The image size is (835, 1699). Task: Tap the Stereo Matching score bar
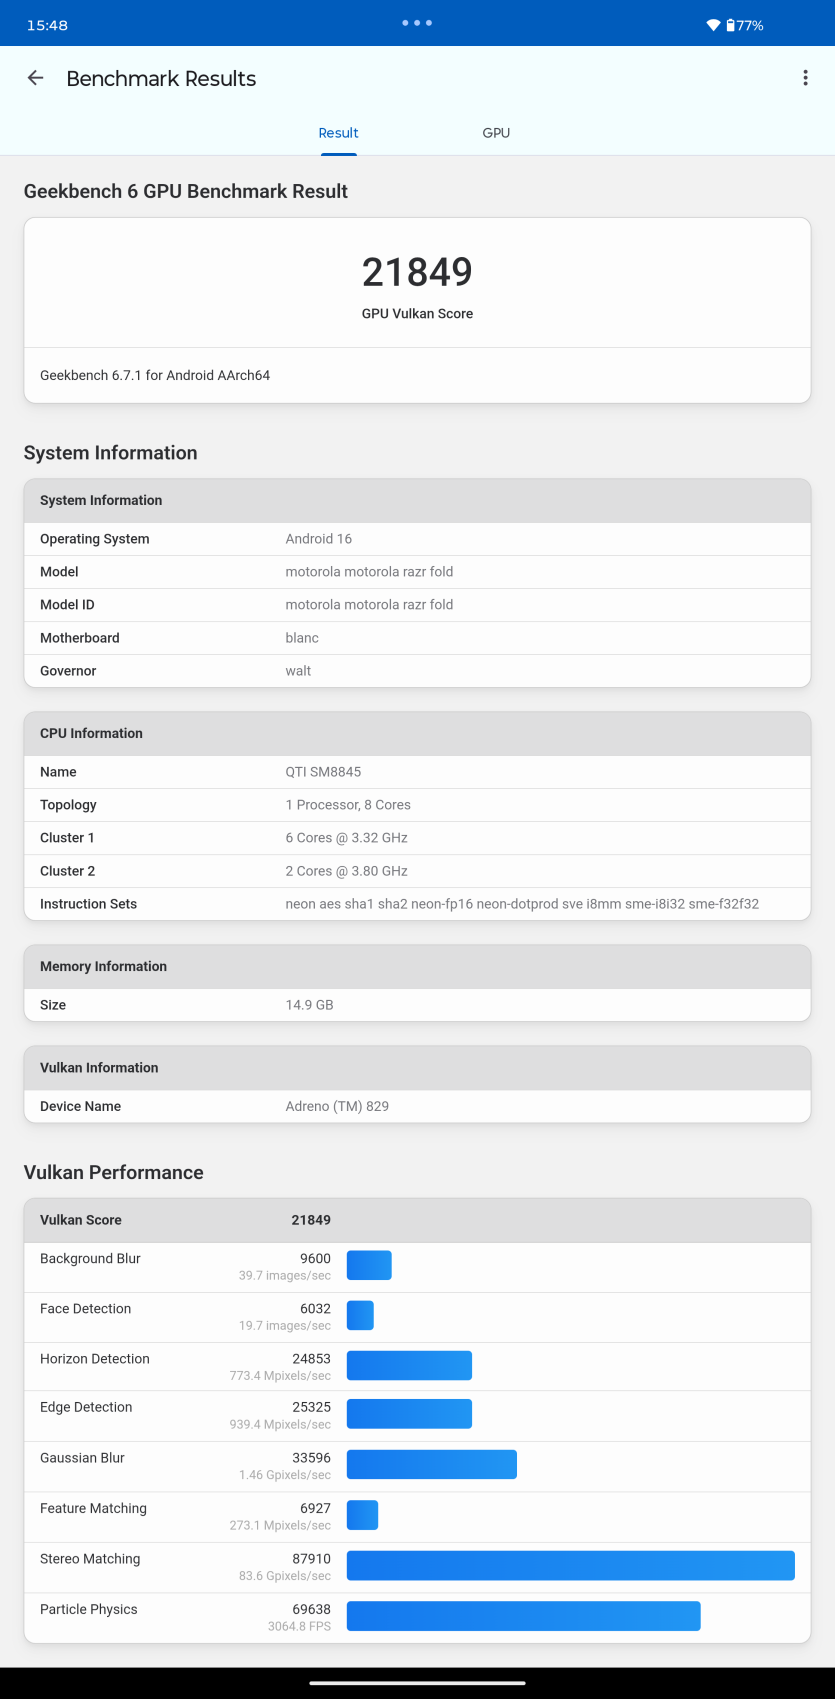[x=570, y=1565]
